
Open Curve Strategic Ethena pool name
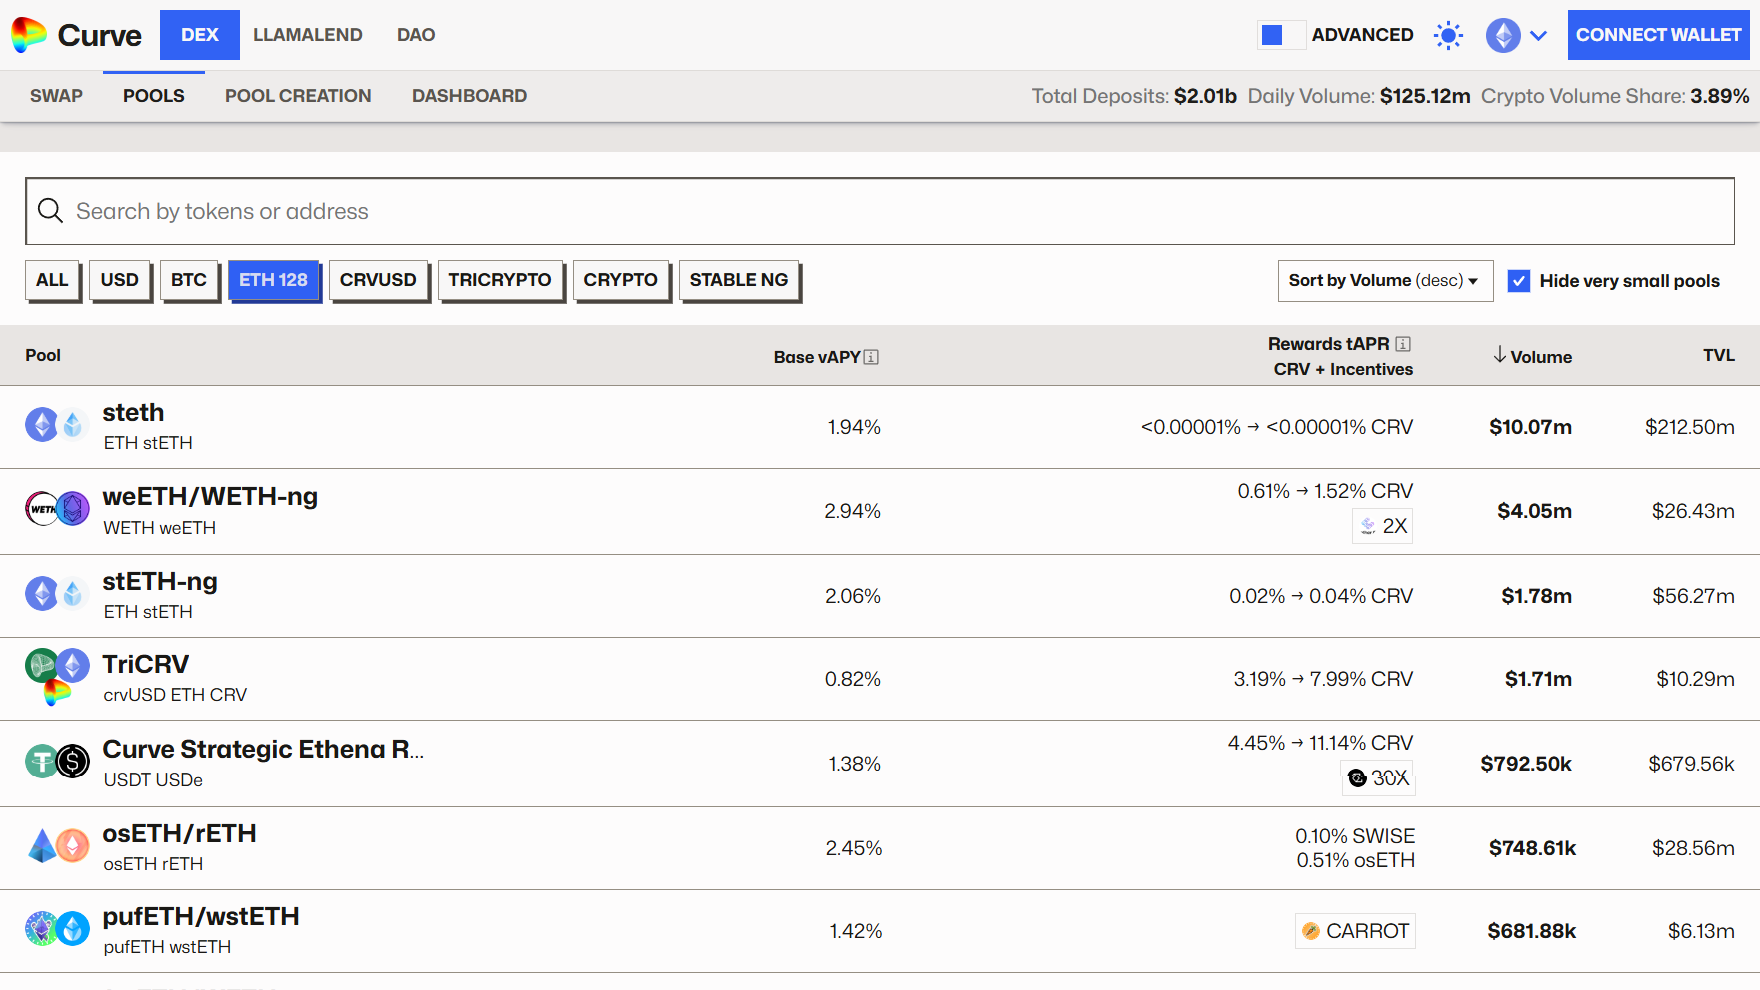[x=263, y=749]
